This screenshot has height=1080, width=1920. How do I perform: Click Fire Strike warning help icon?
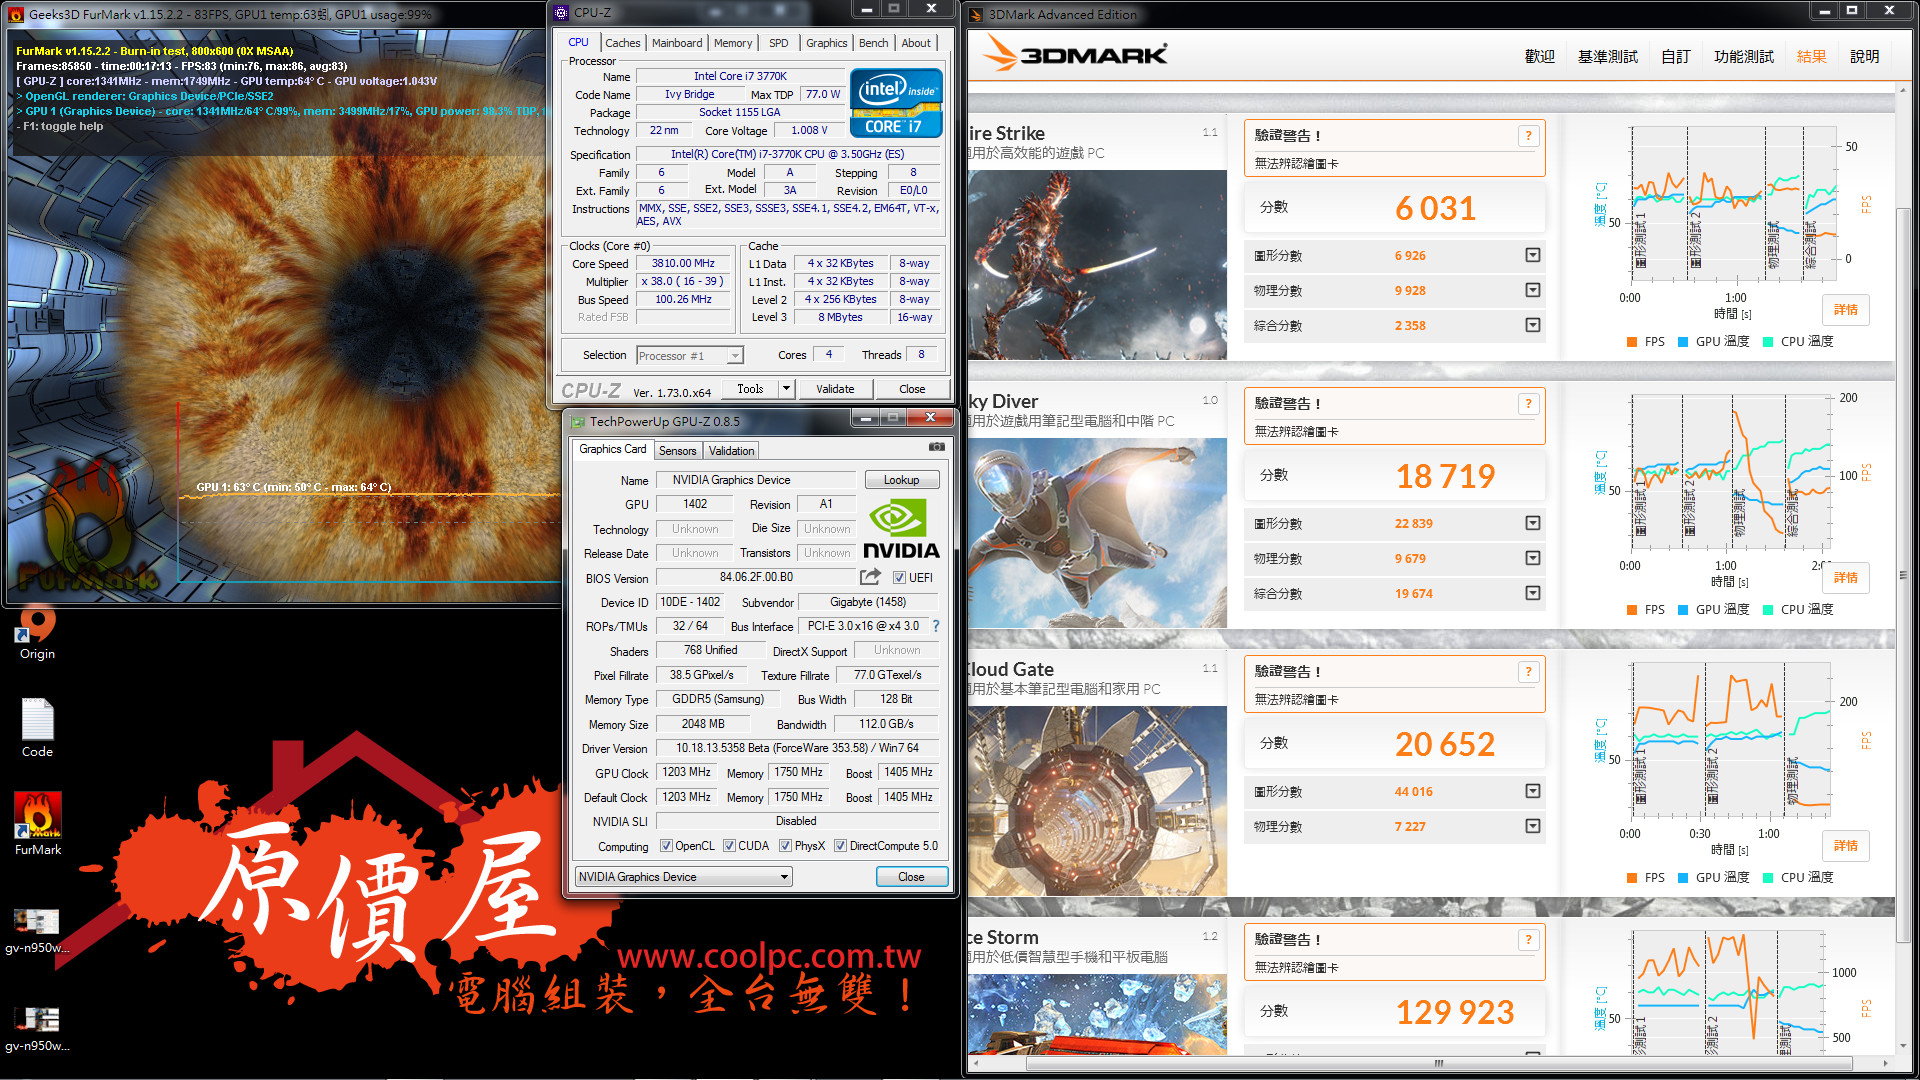click(1528, 136)
